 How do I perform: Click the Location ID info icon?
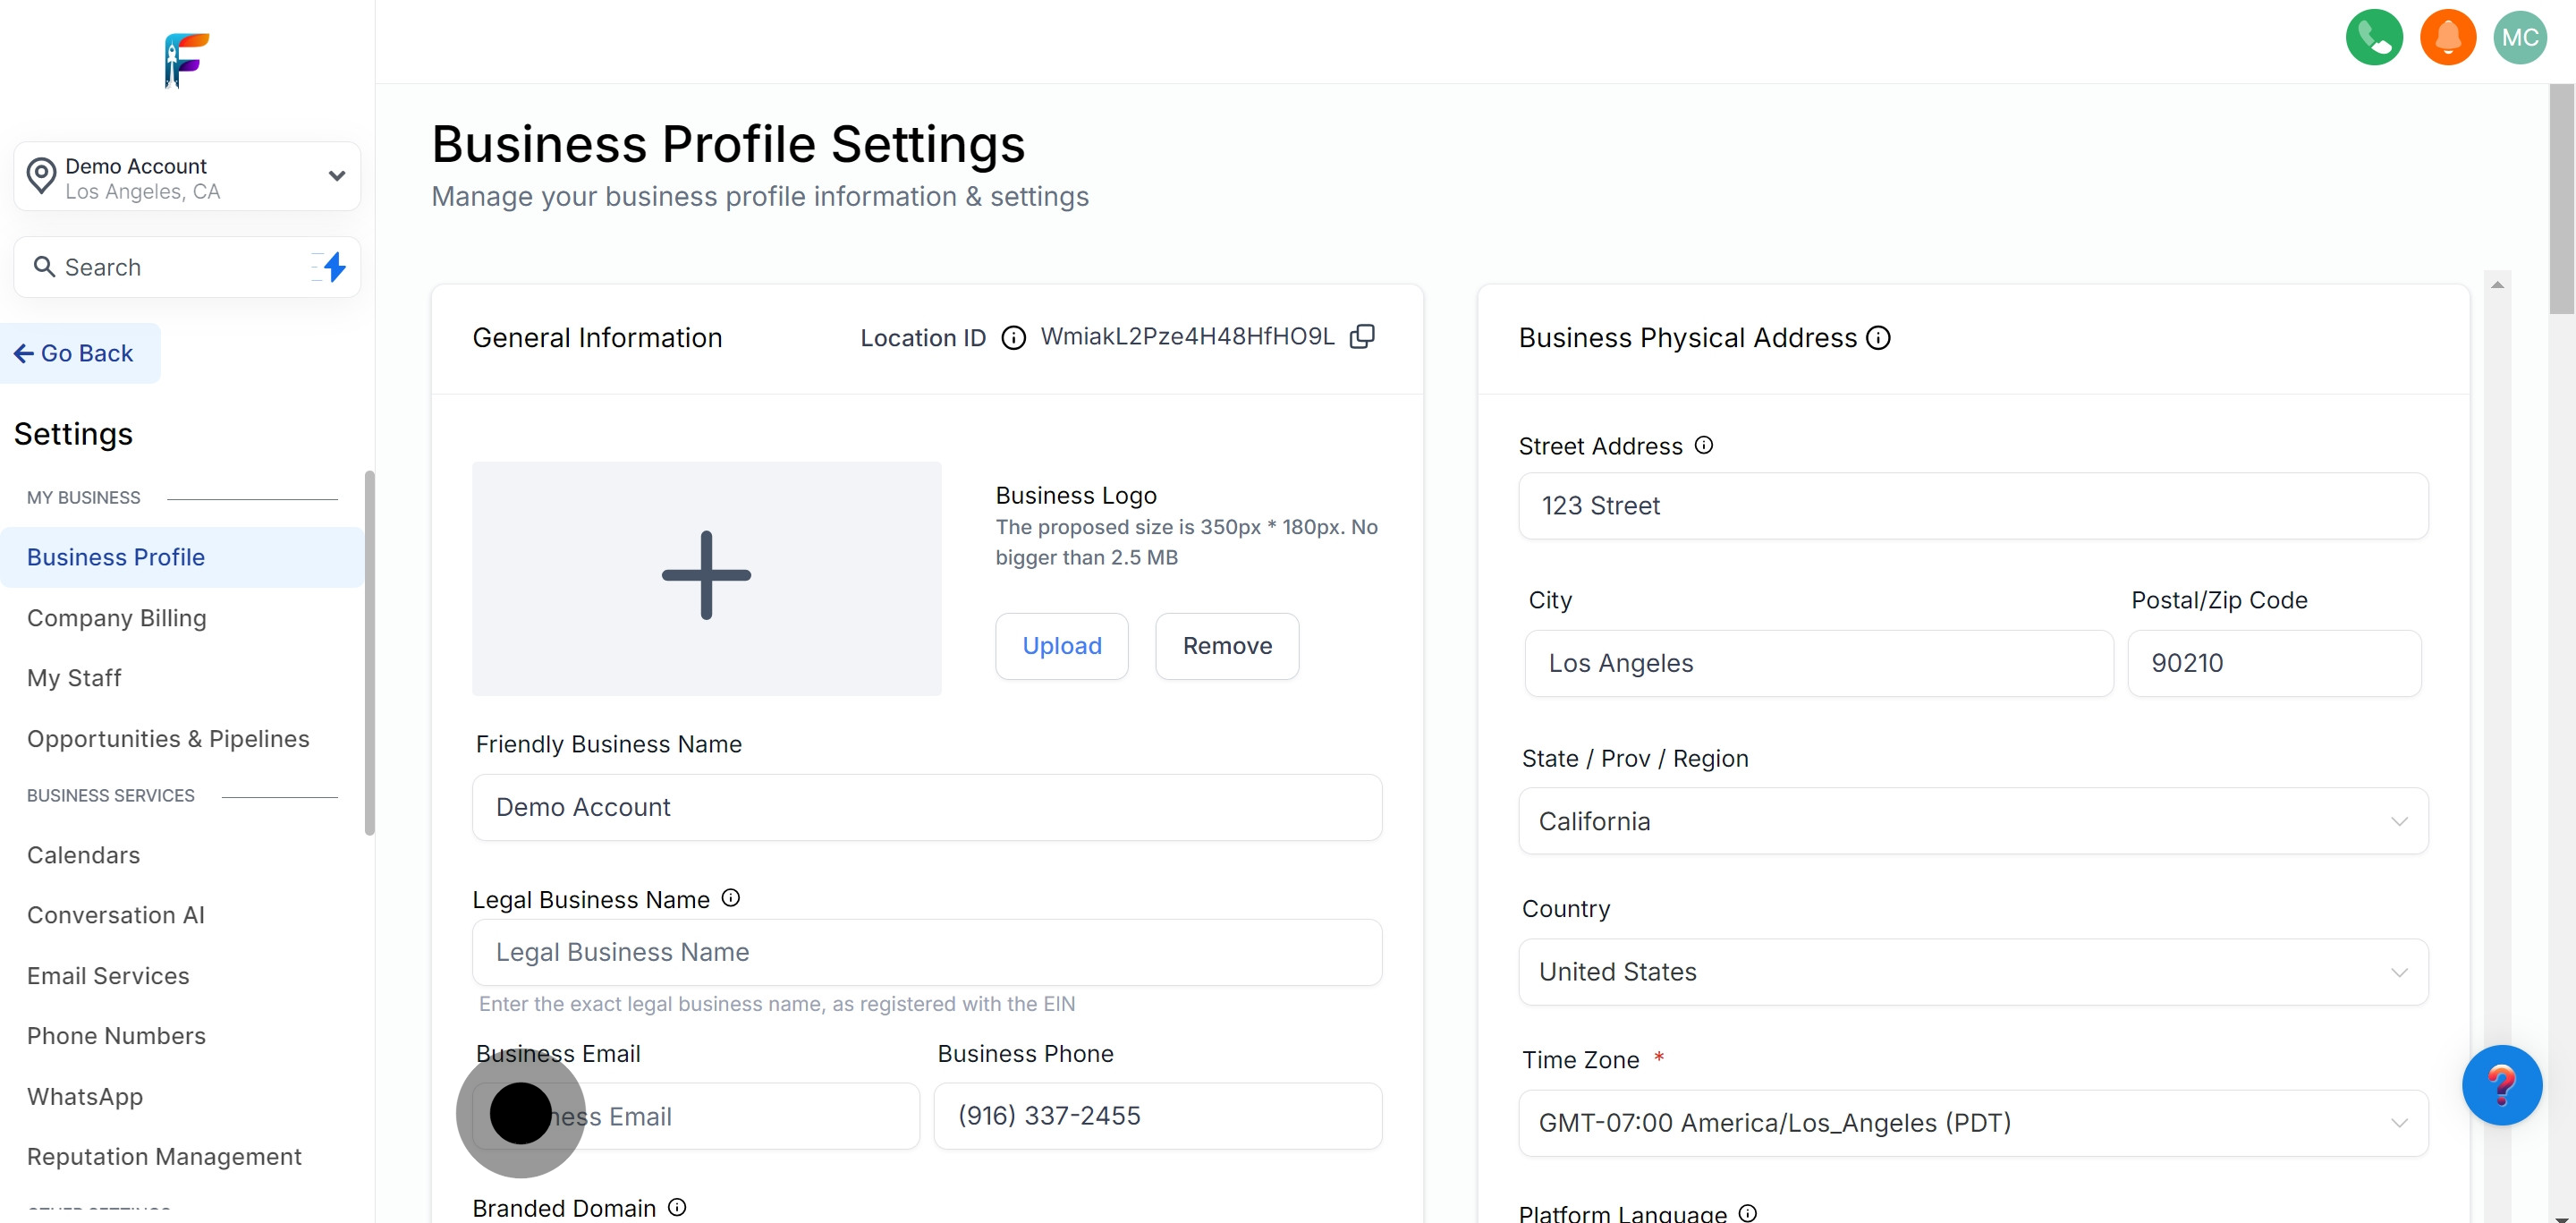pos(1013,338)
